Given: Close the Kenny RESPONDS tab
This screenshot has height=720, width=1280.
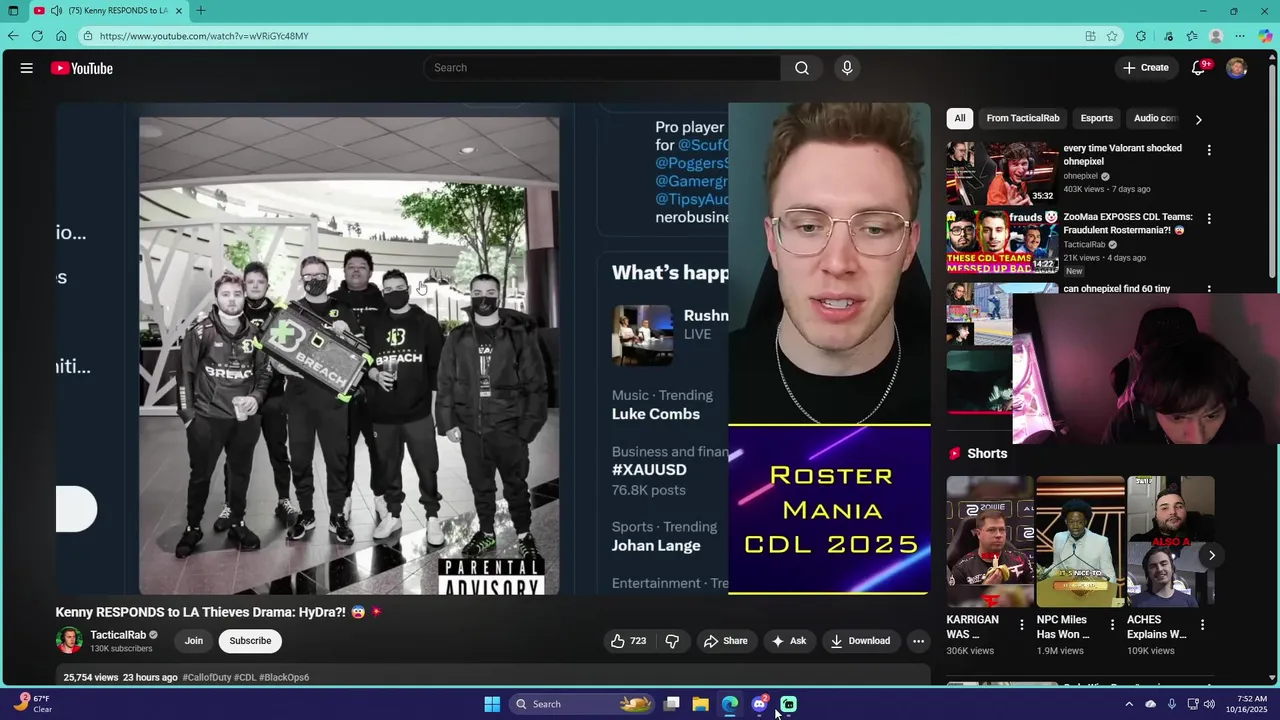Looking at the screenshot, I should [x=179, y=11].
